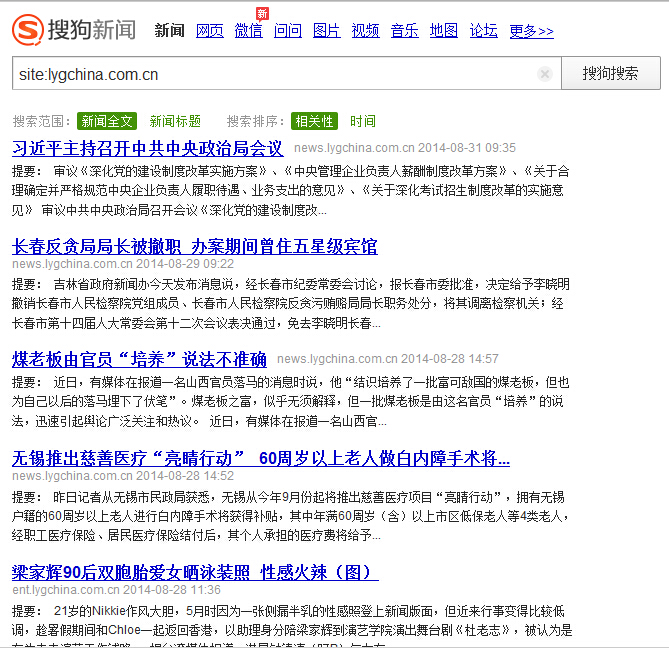Image resolution: width=669 pixels, height=648 pixels.
Task: Open the 梁家辉90后双胞胎爱女晒泳装照 article
Action: [195, 572]
